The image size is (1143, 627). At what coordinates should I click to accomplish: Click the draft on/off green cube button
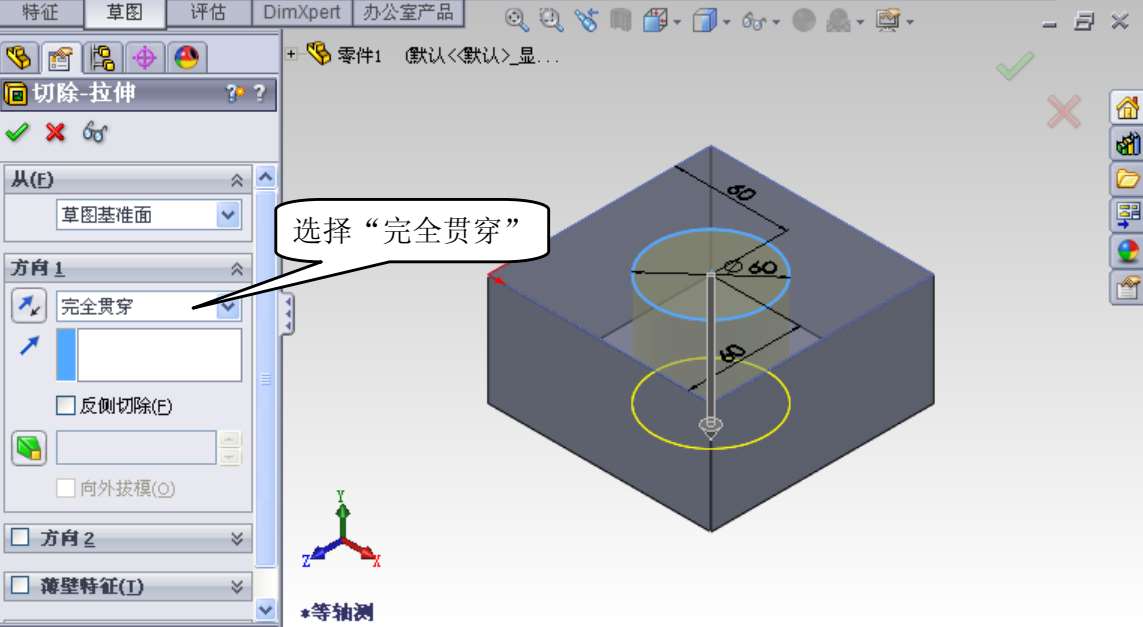point(29,449)
